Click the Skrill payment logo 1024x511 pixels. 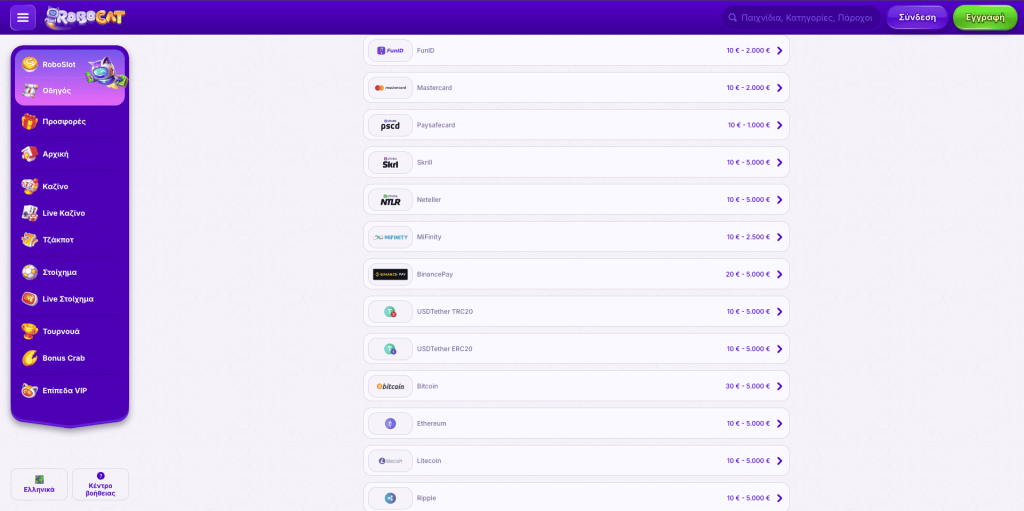coord(390,162)
